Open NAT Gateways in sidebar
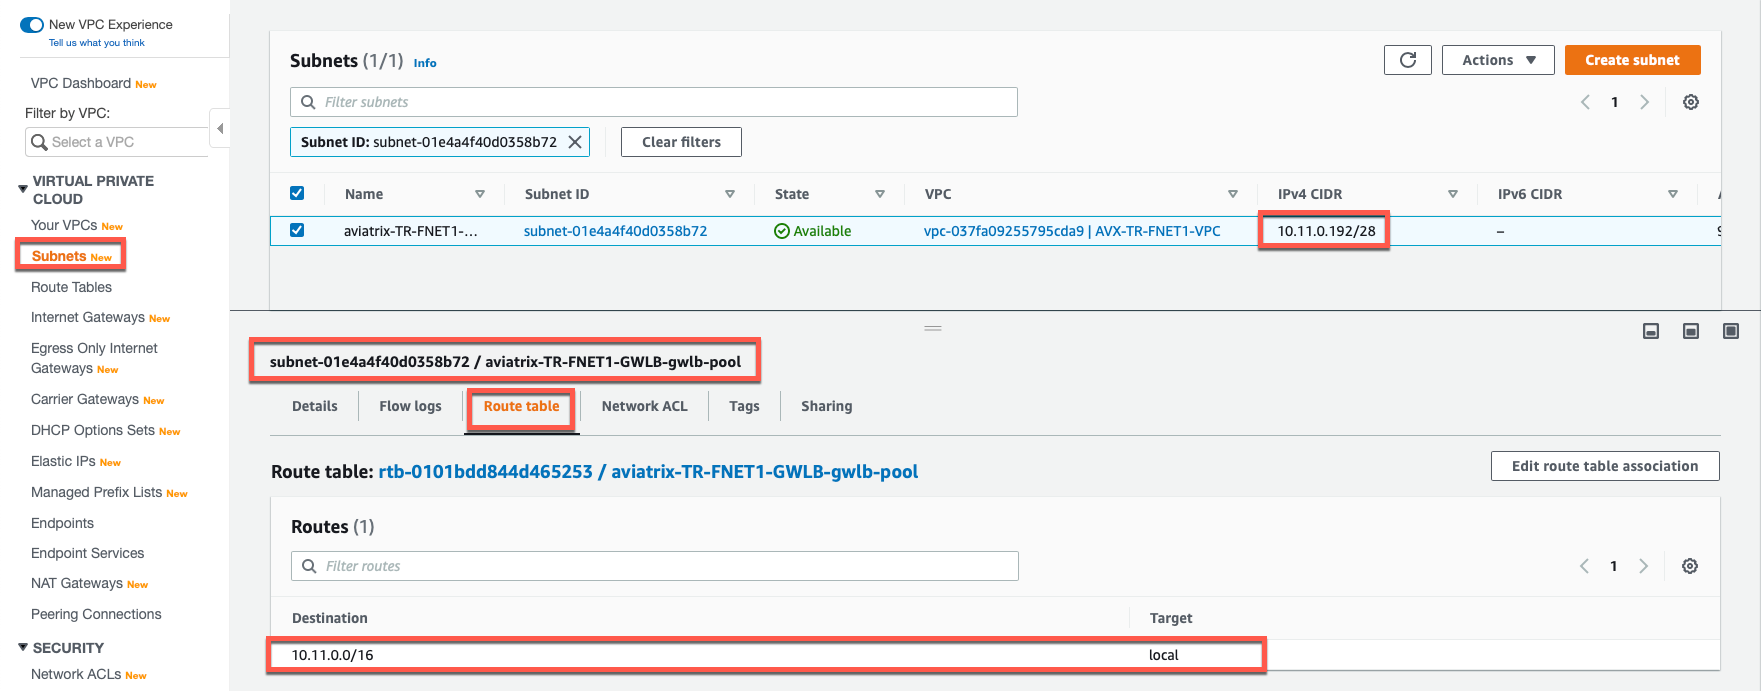 point(77,583)
